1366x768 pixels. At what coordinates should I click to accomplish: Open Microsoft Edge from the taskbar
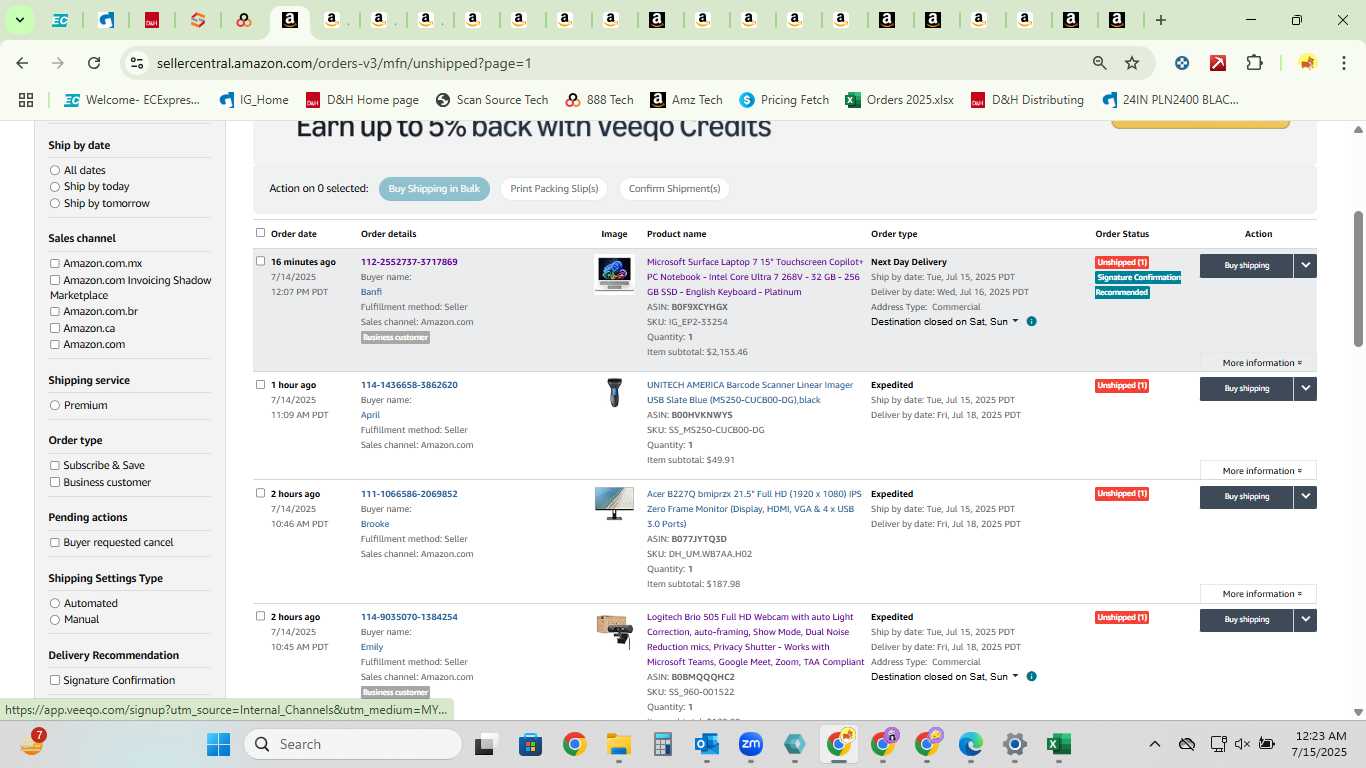click(971, 744)
